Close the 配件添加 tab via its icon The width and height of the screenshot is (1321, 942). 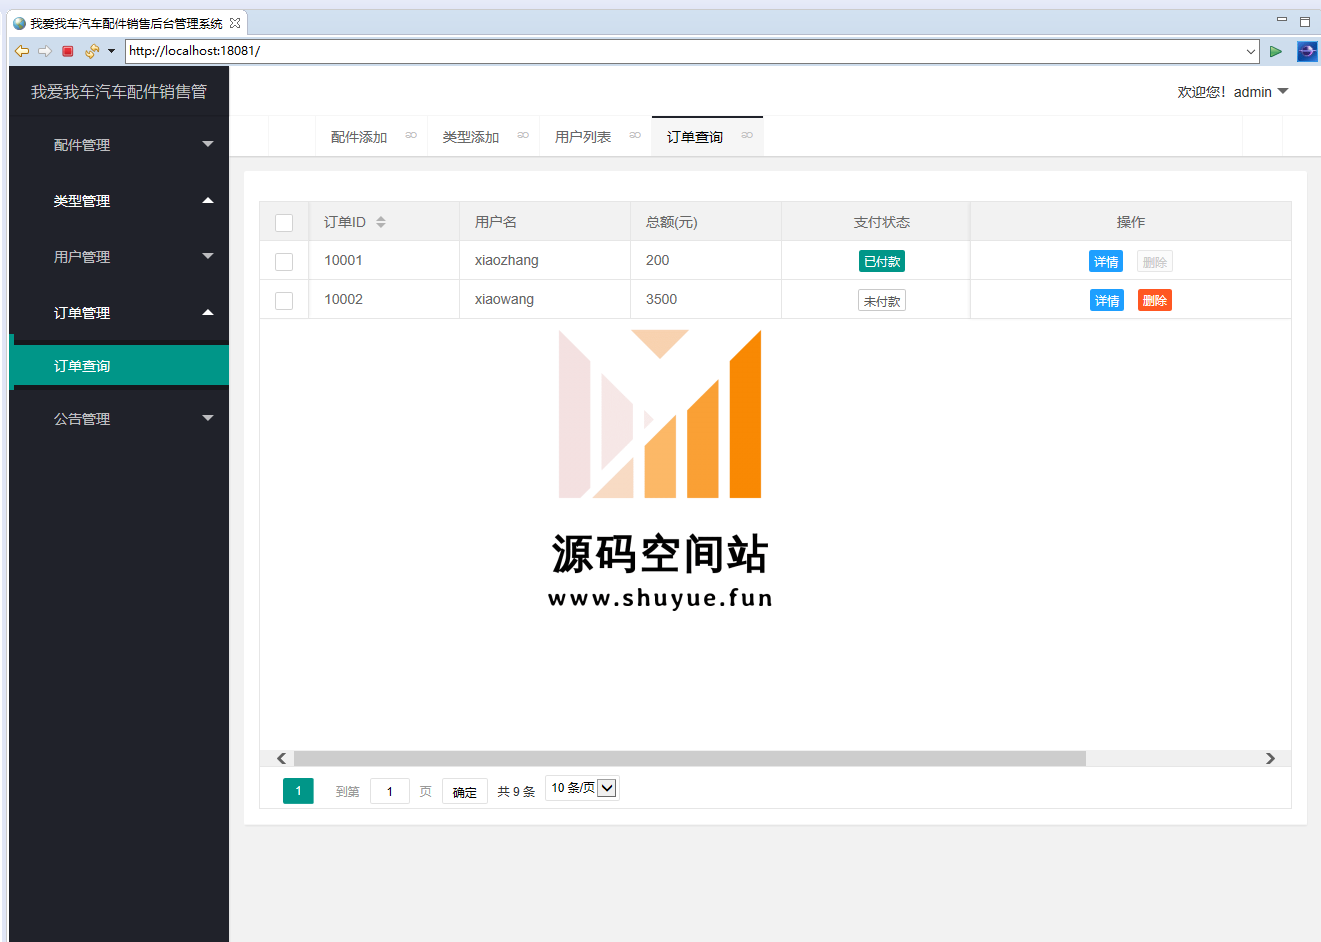click(x=411, y=136)
